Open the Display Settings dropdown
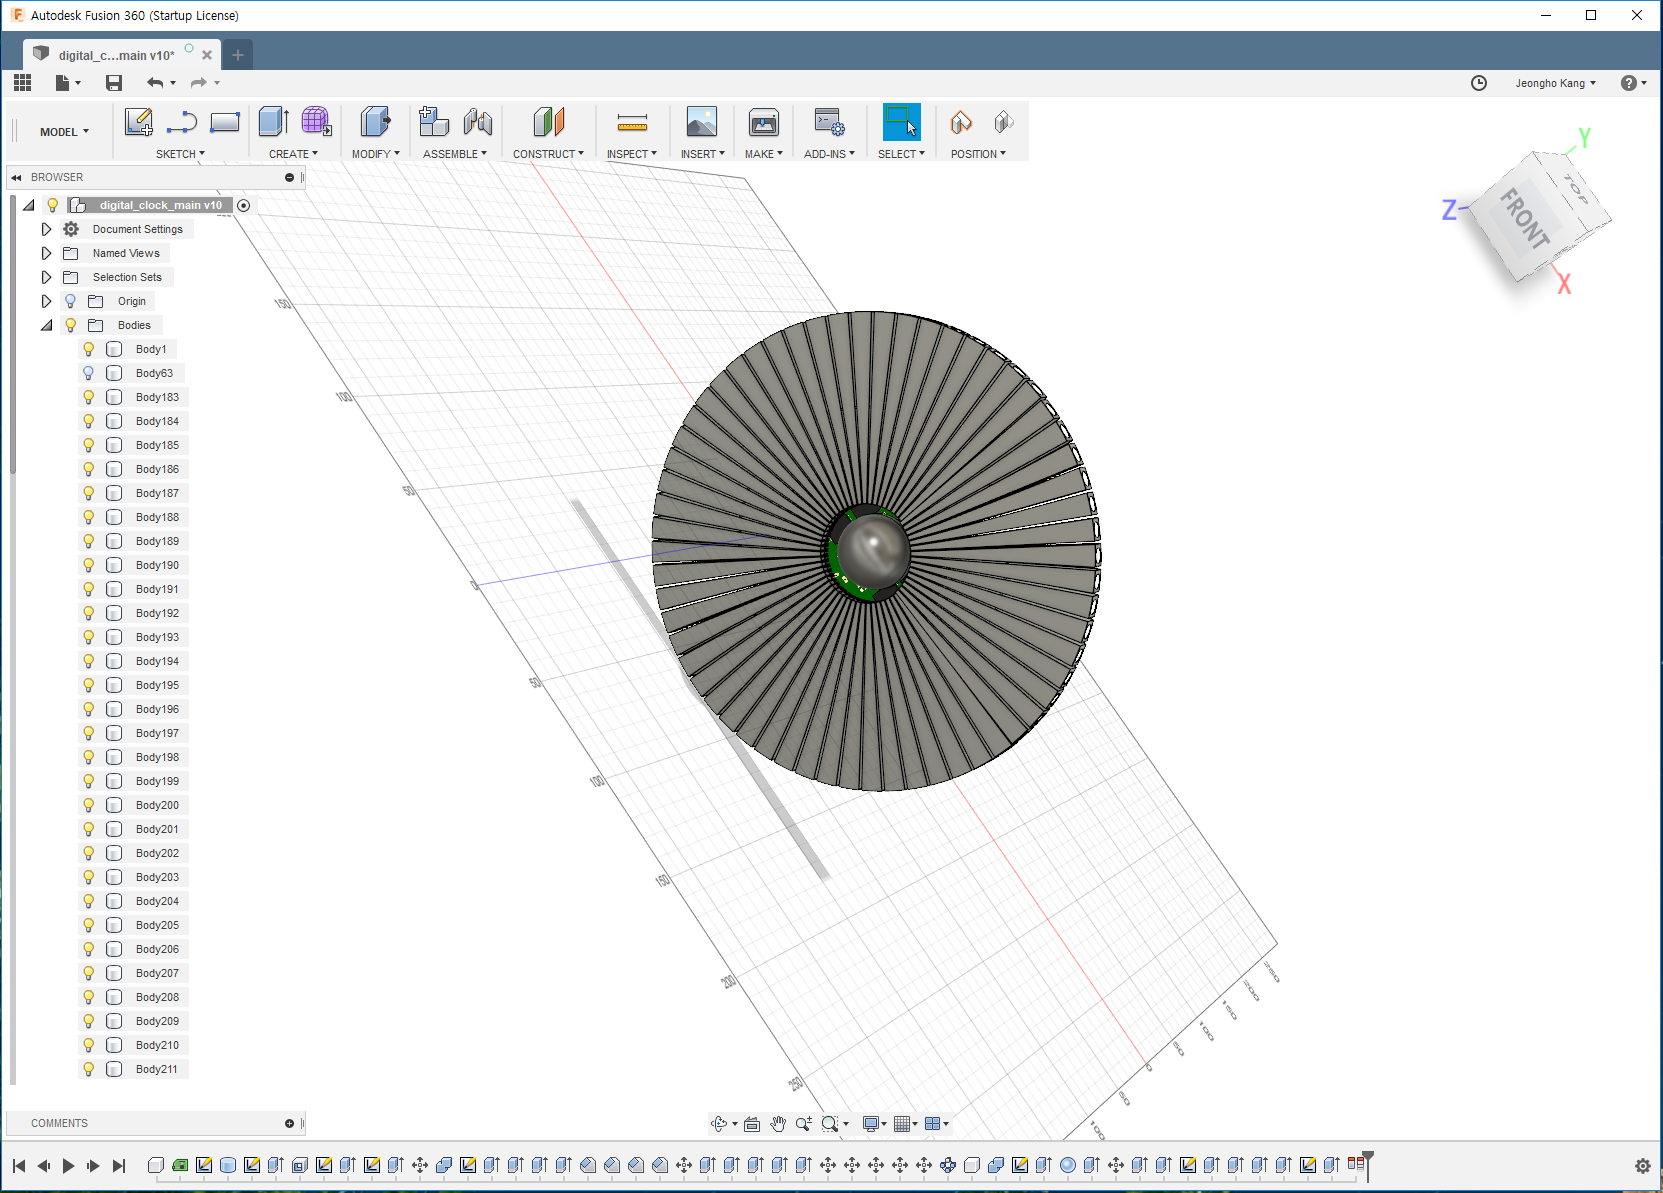The image size is (1663, 1193). pyautogui.click(x=872, y=1123)
